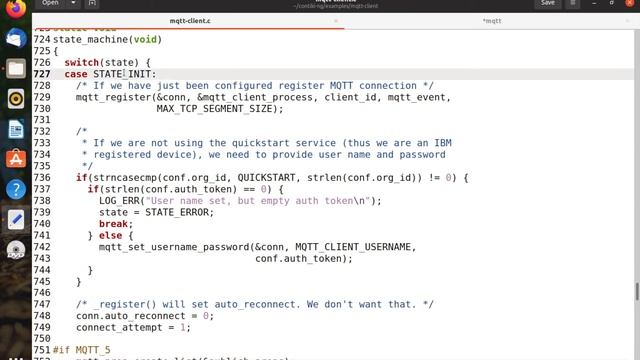
Task: Click 'mqtt_set_username_password' on line 742
Action: (x=174, y=247)
